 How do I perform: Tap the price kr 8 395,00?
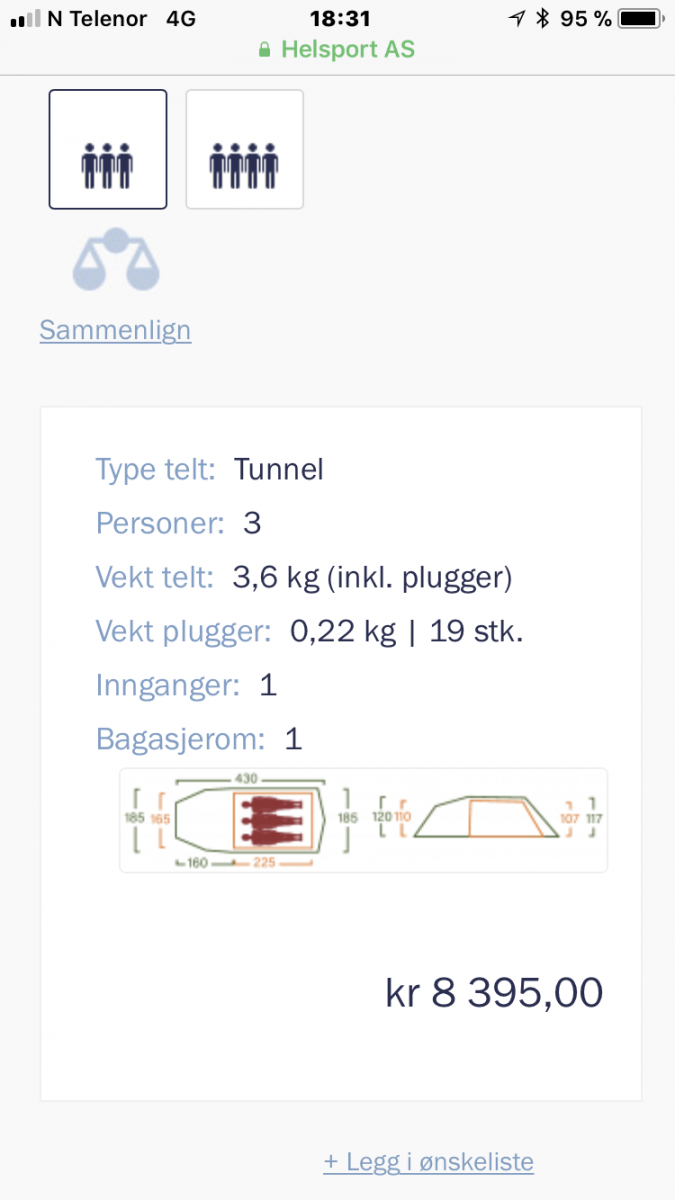pos(494,993)
